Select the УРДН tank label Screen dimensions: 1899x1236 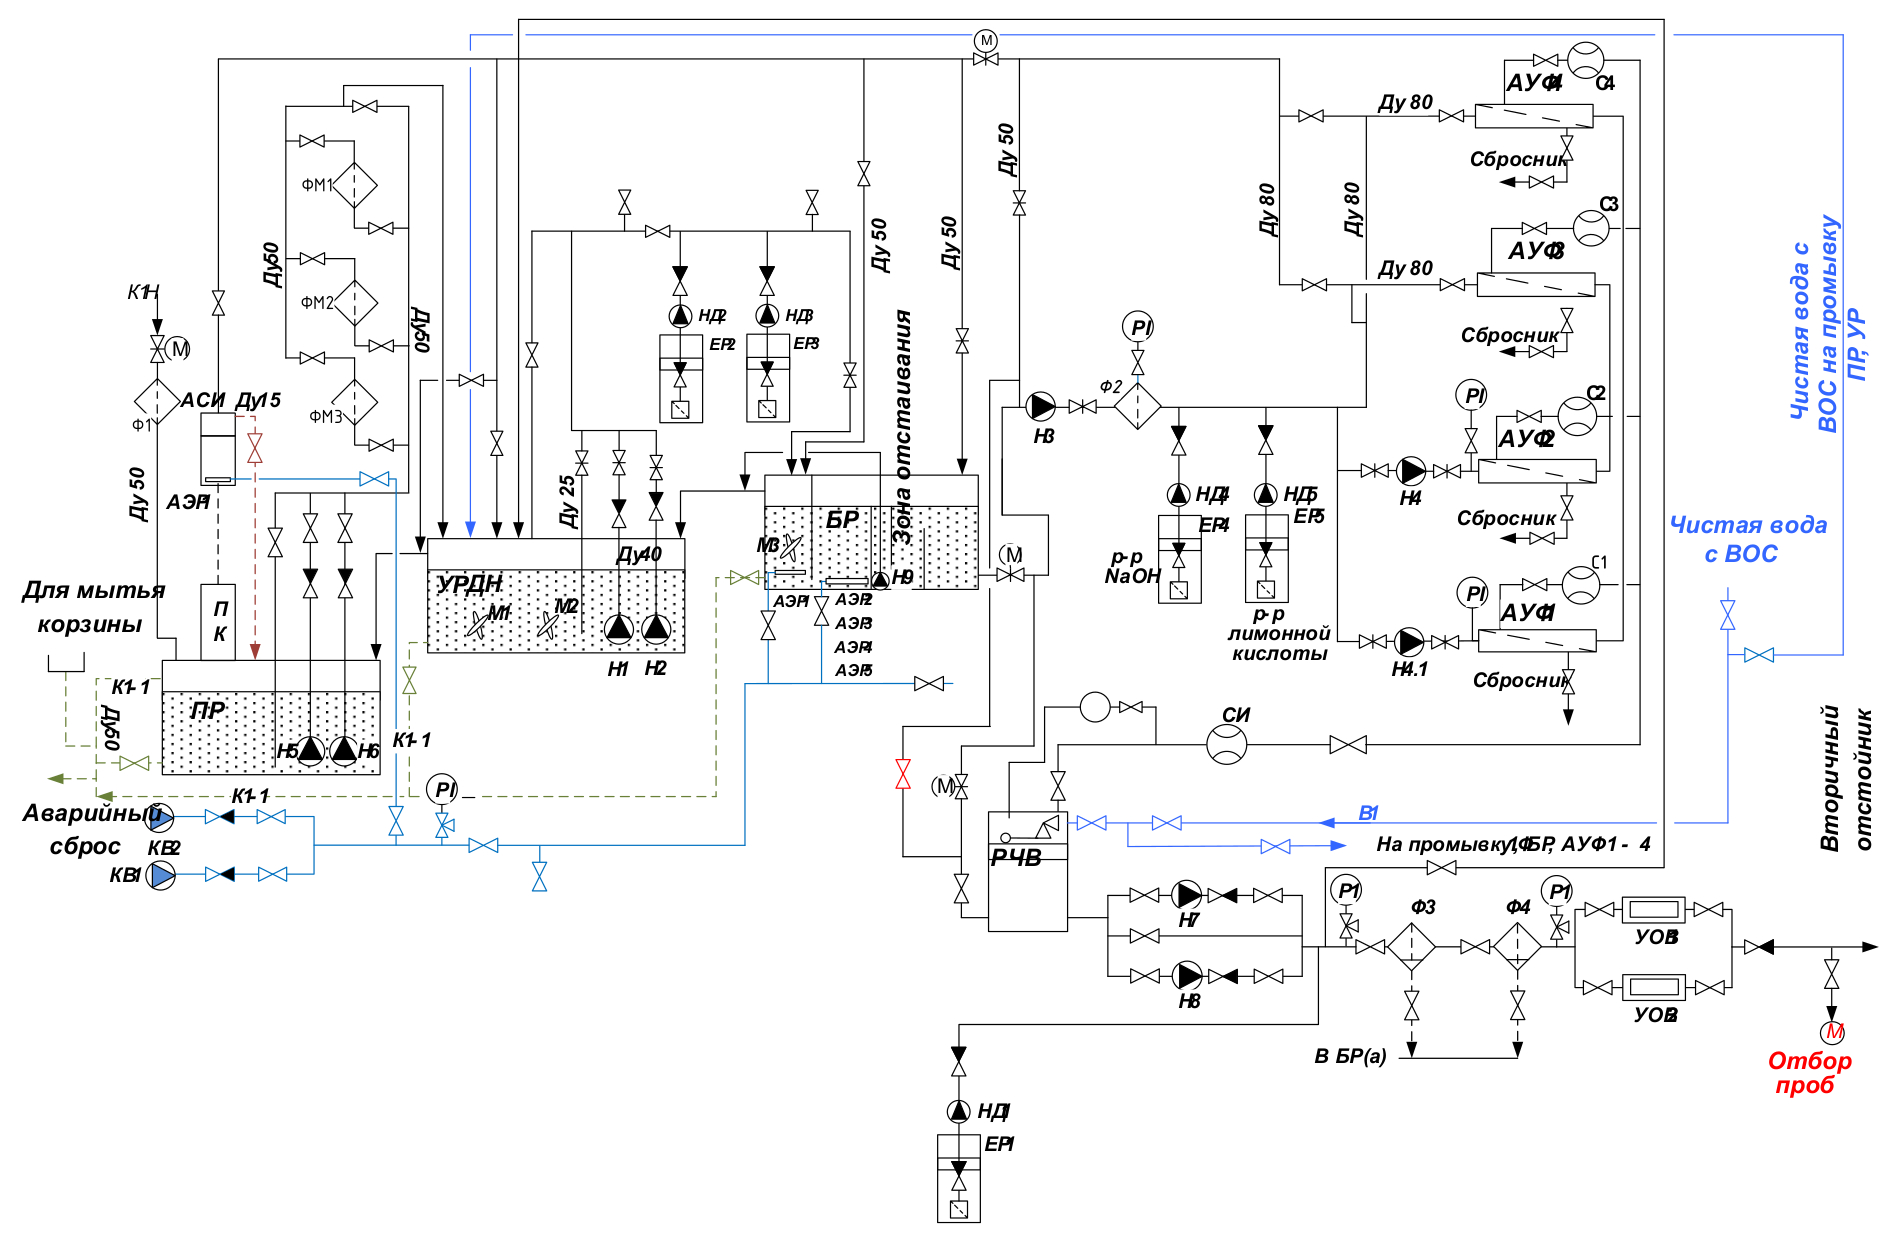pyautogui.click(x=469, y=584)
